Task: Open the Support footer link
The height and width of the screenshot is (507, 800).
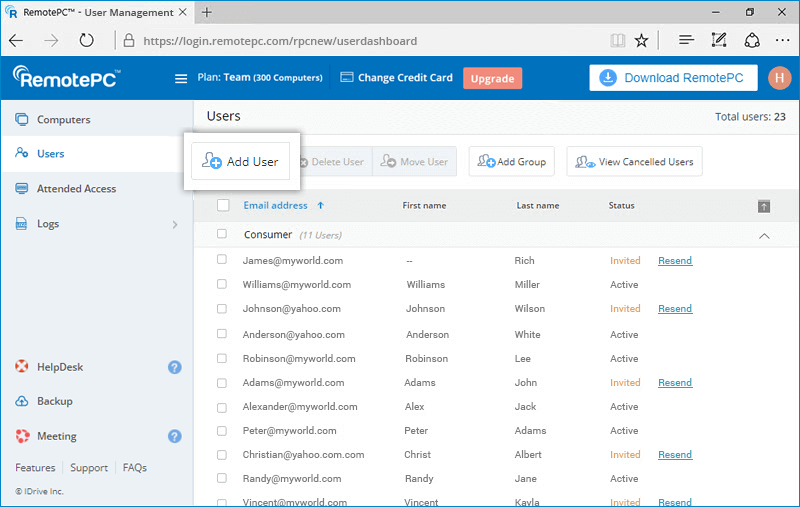Action: (x=89, y=468)
